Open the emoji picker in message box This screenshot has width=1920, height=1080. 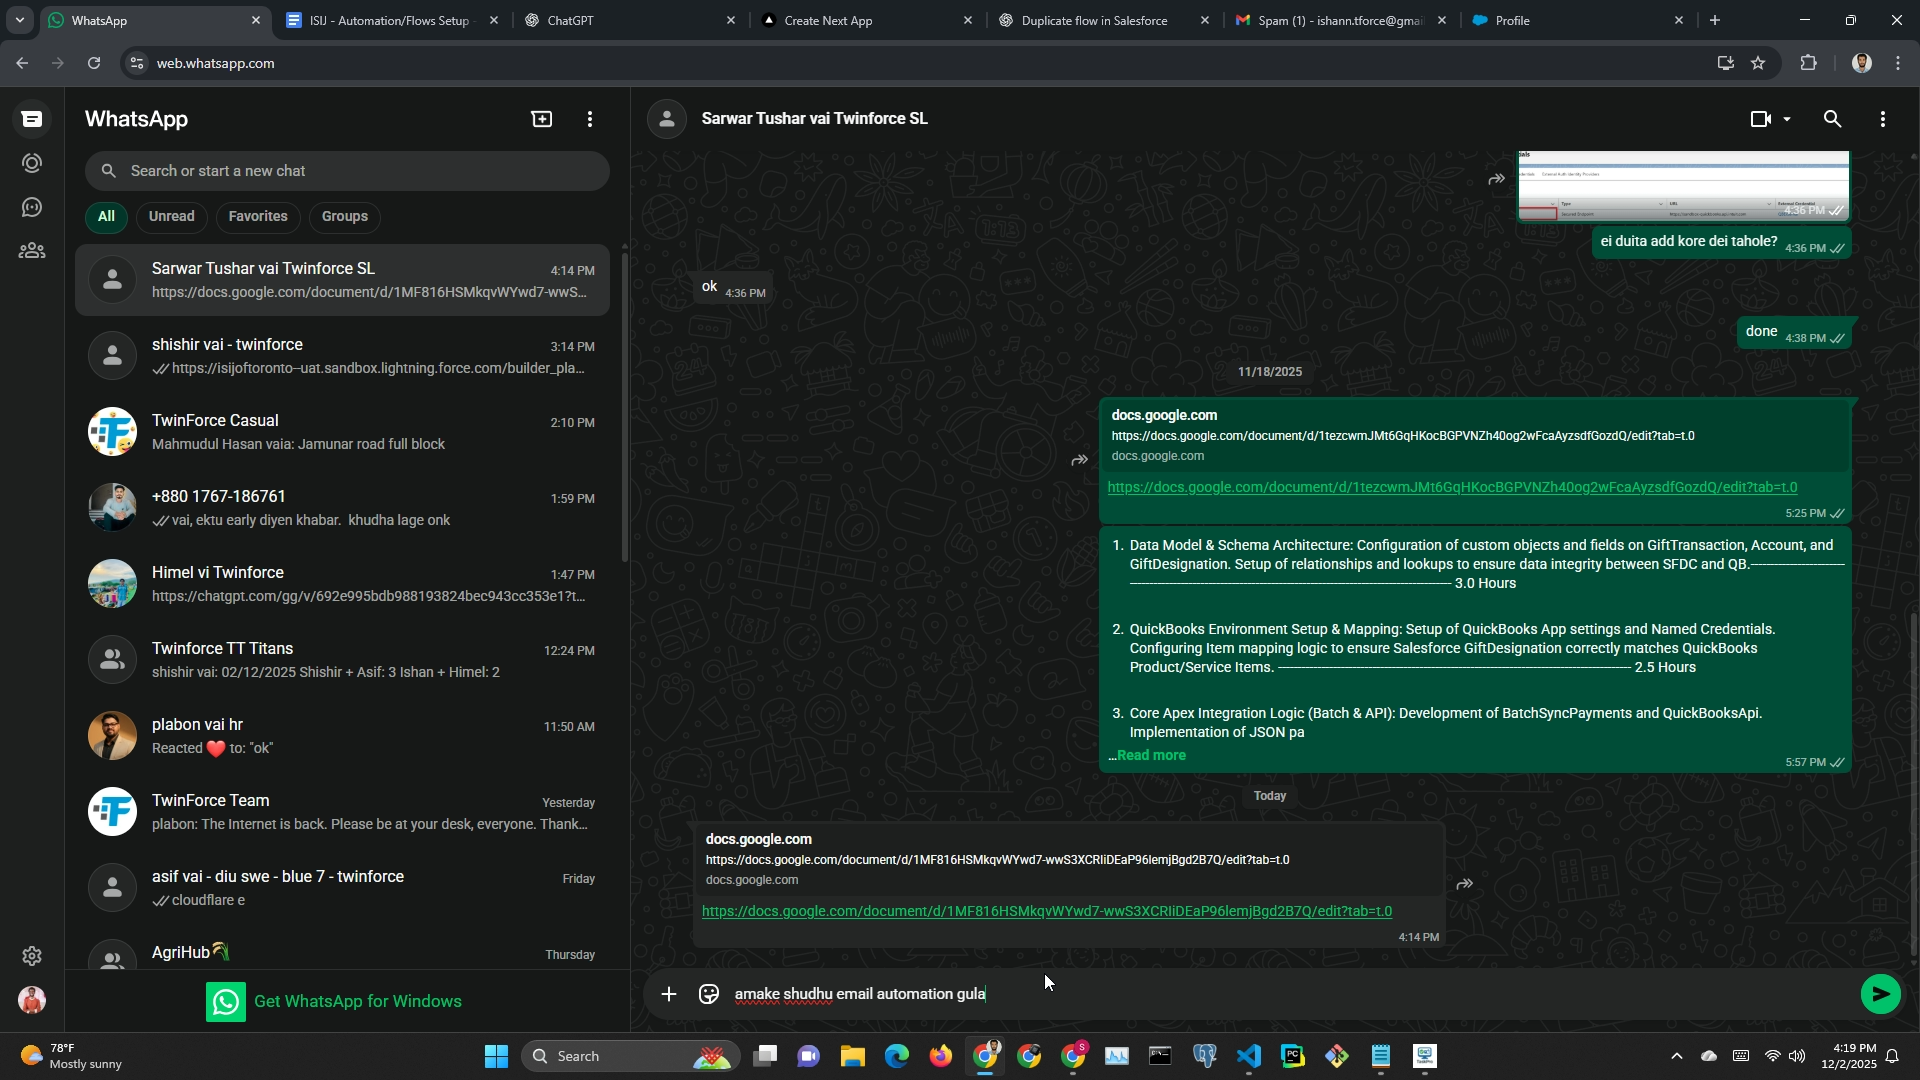pyautogui.click(x=709, y=994)
